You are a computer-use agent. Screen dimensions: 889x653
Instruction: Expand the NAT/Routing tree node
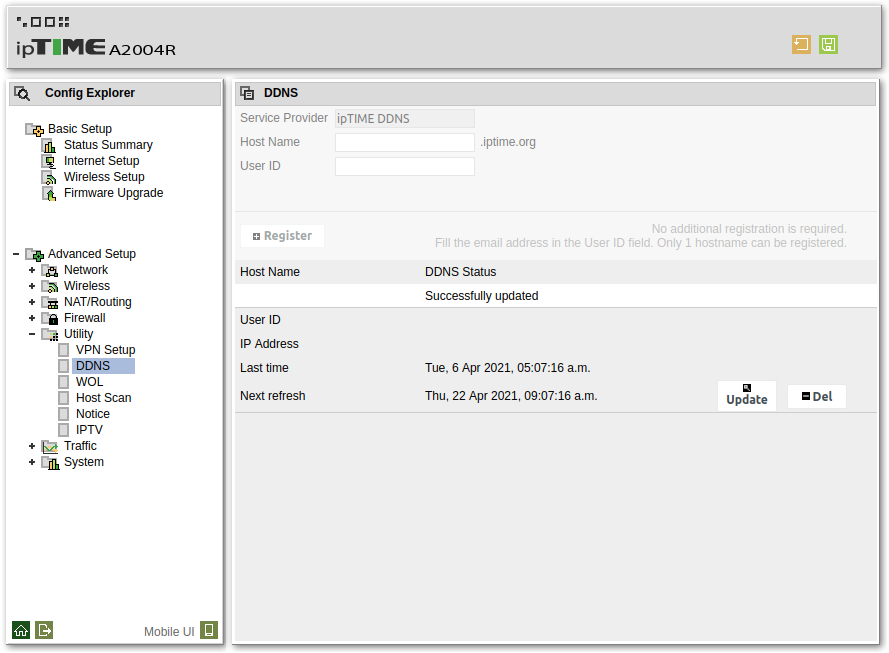32,302
